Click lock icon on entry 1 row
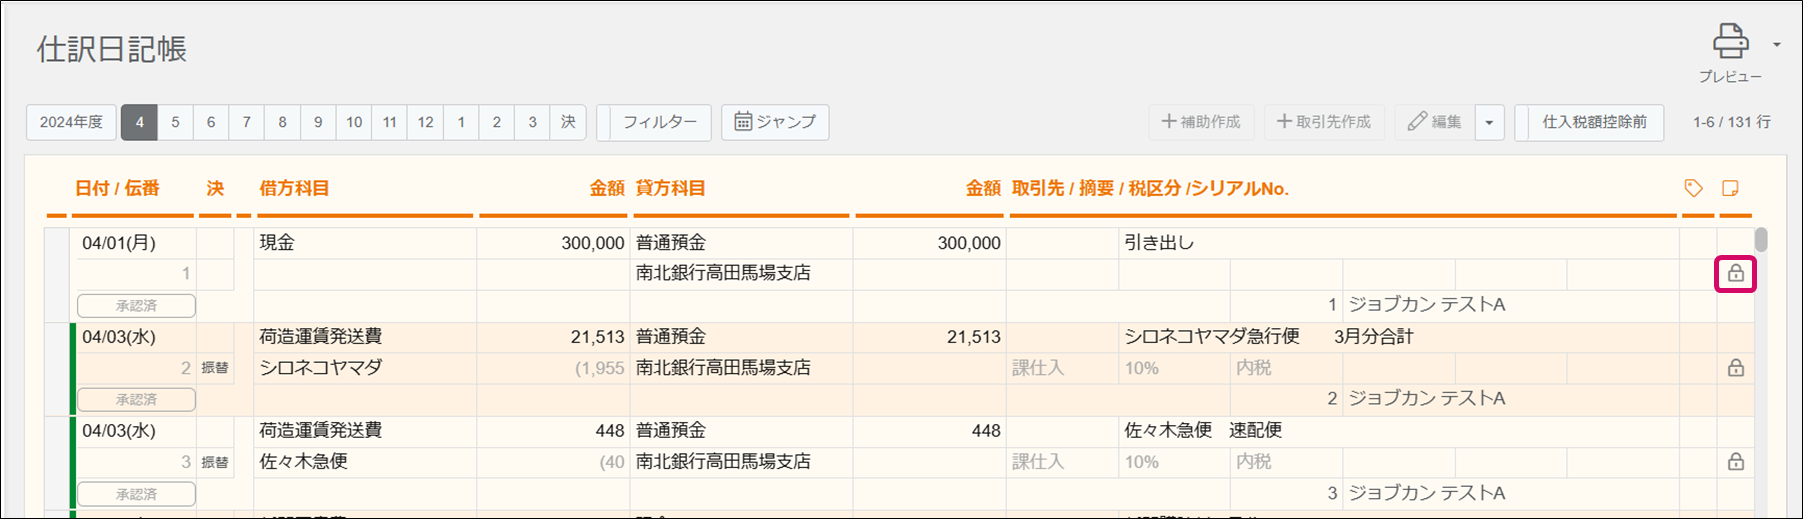Viewport: 1803px width, 519px height. pyautogui.click(x=1735, y=274)
